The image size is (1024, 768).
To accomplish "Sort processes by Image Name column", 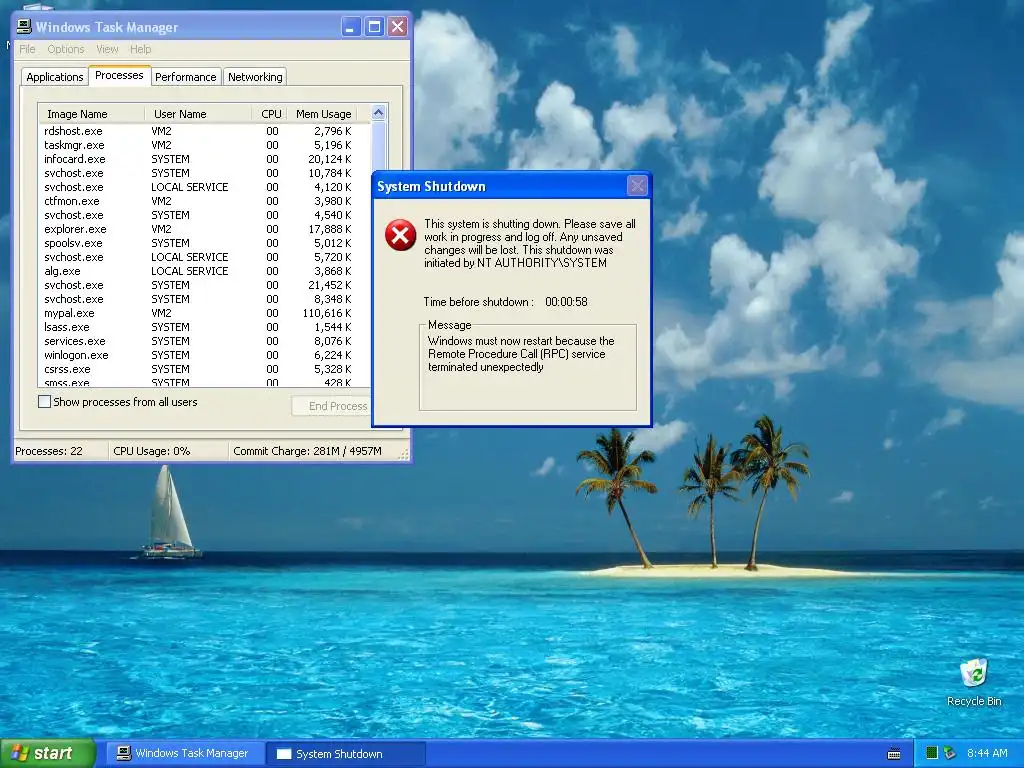I will [91, 114].
